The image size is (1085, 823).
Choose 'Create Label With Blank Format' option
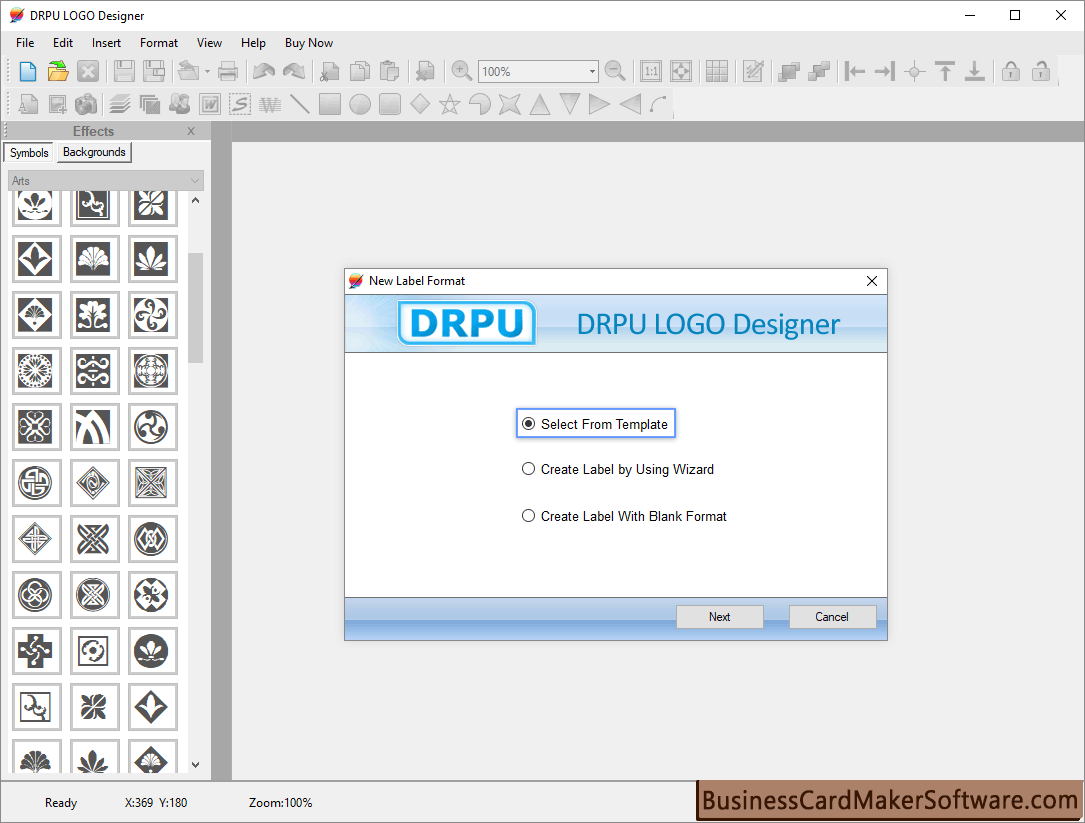pos(624,516)
